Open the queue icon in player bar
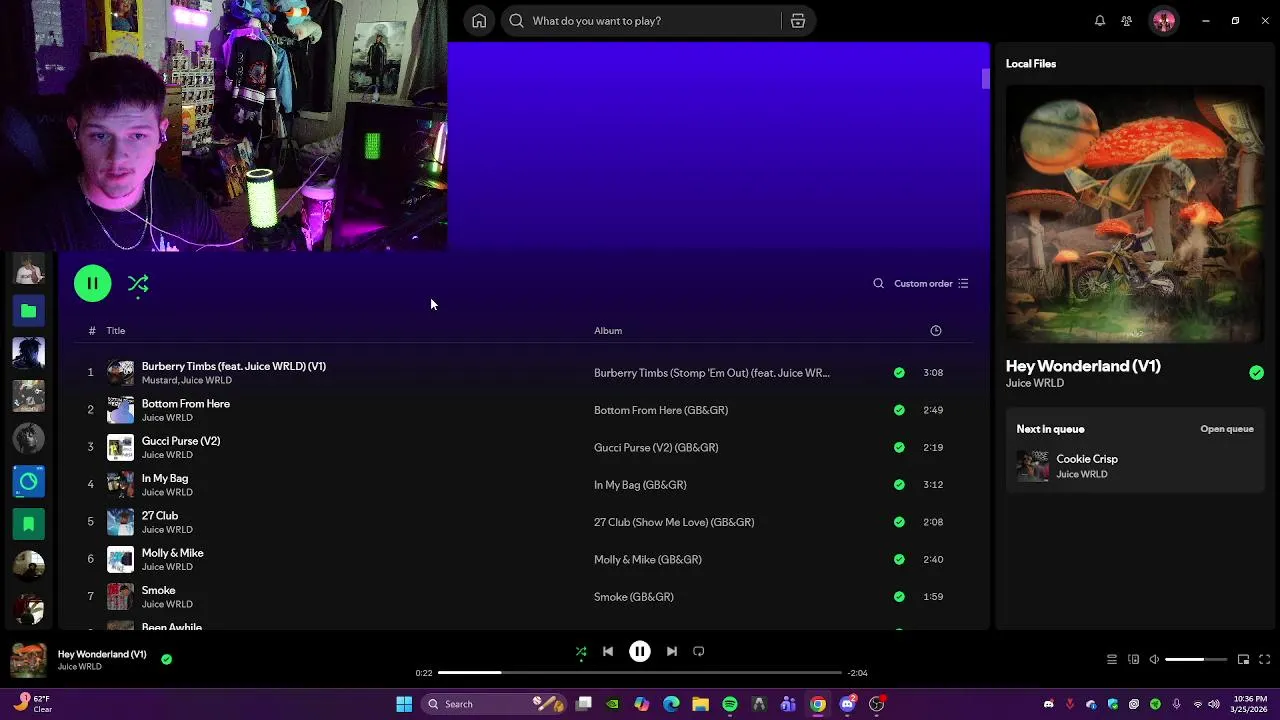This screenshot has width=1280, height=720. 1111,660
